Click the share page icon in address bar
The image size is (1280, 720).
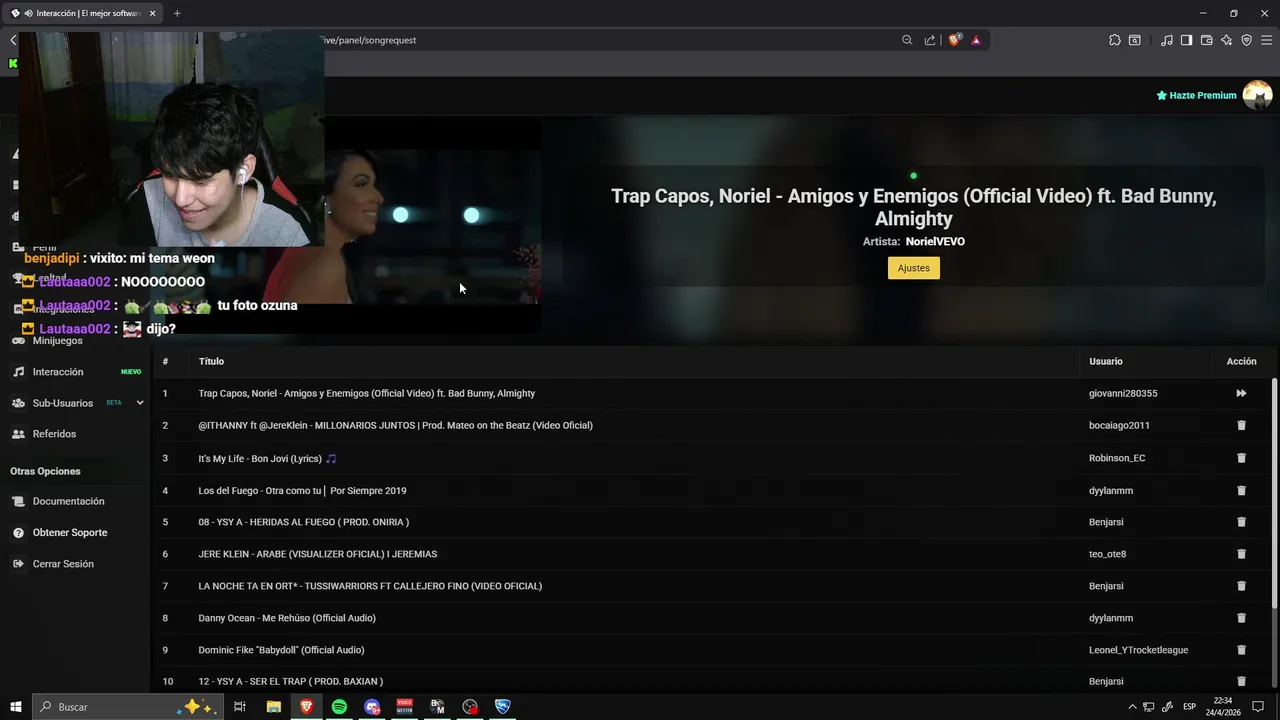pyautogui.click(x=930, y=40)
